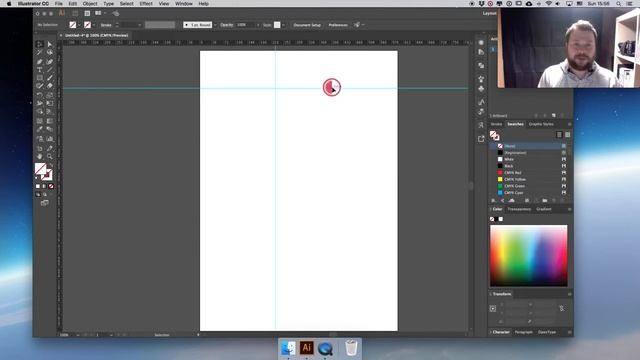Select the Column Graph tool
640x360 pixels.
point(50,139)
